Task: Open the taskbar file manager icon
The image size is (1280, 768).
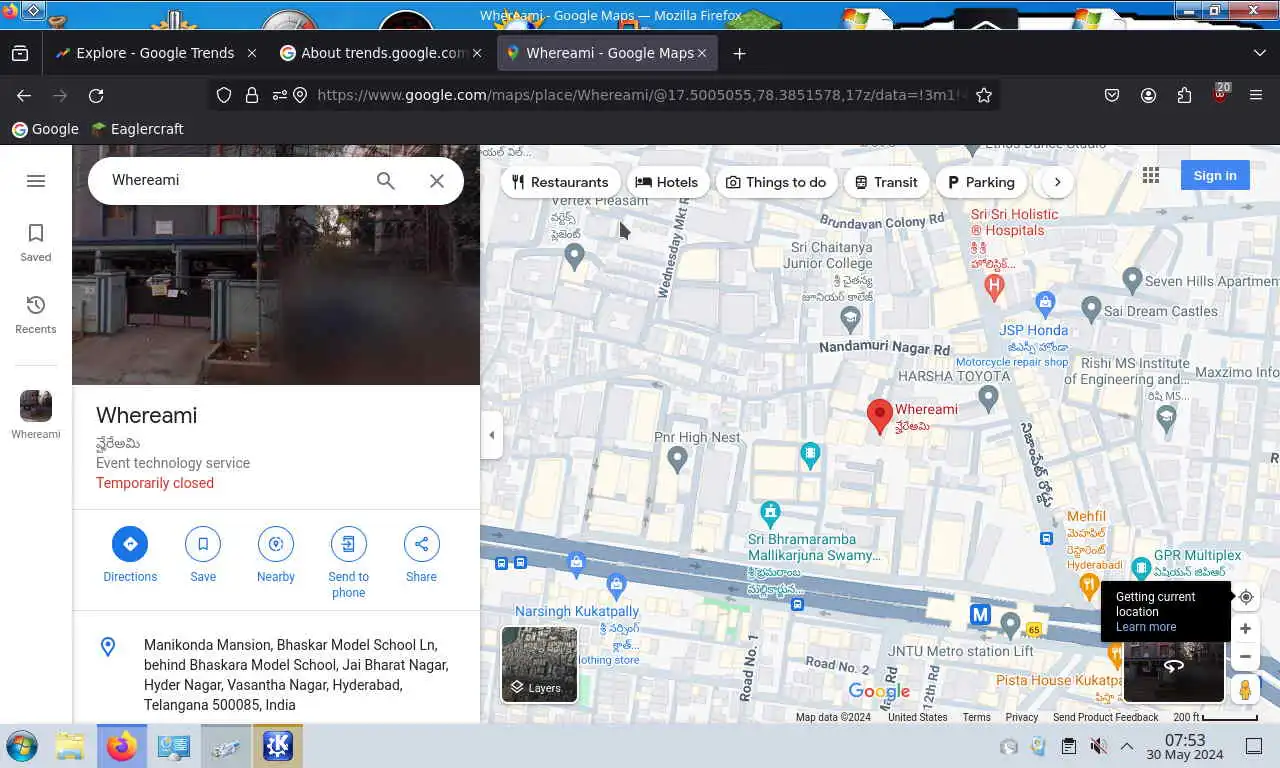Action: pos(69,746)
